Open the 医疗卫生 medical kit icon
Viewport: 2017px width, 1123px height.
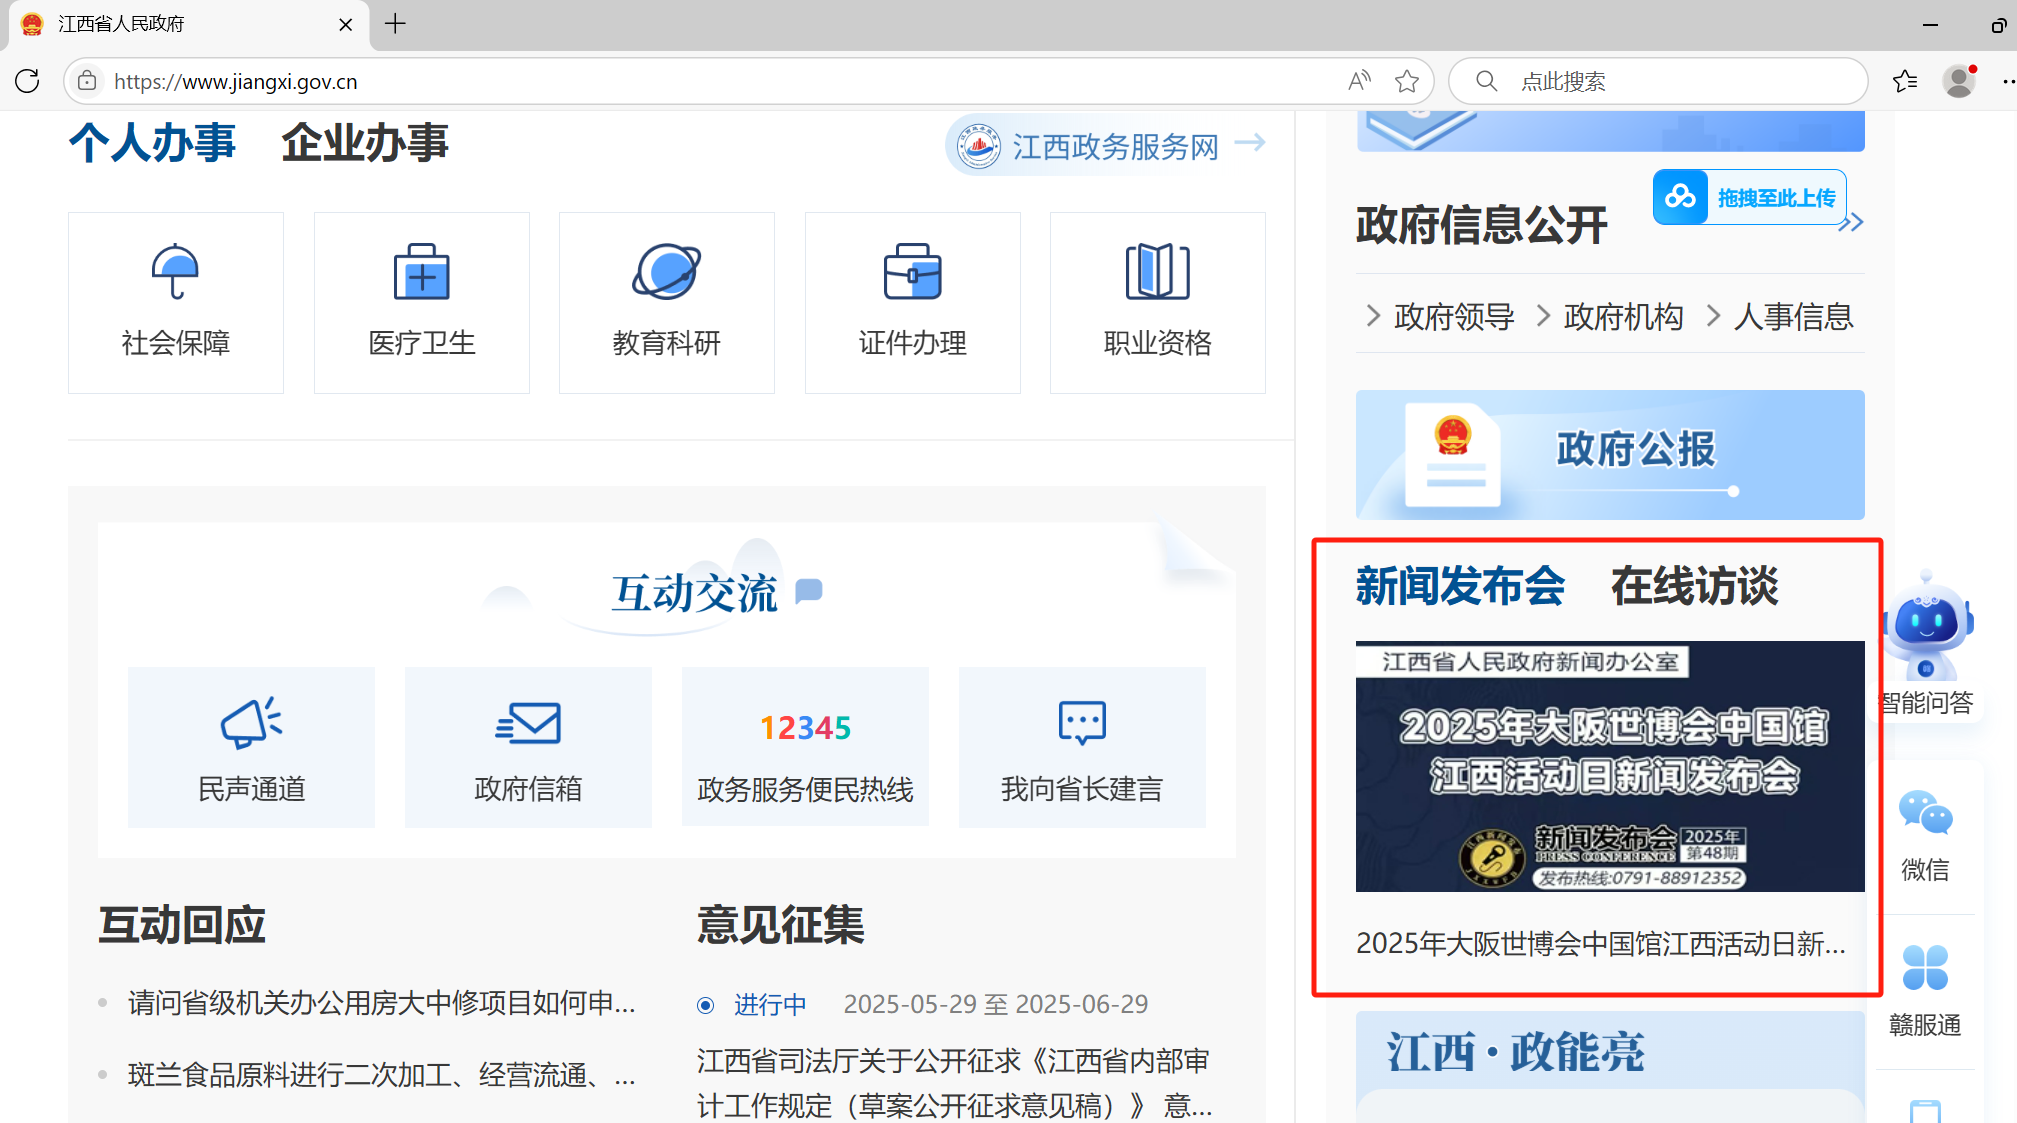coord(421,272)
